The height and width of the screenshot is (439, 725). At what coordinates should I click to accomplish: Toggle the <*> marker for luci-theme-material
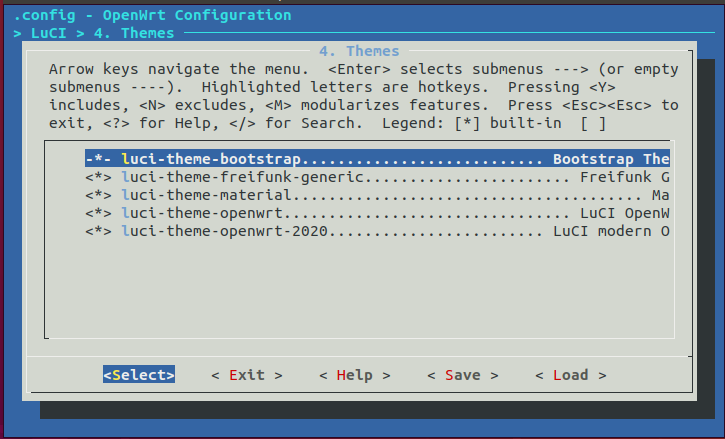[98, 195]
